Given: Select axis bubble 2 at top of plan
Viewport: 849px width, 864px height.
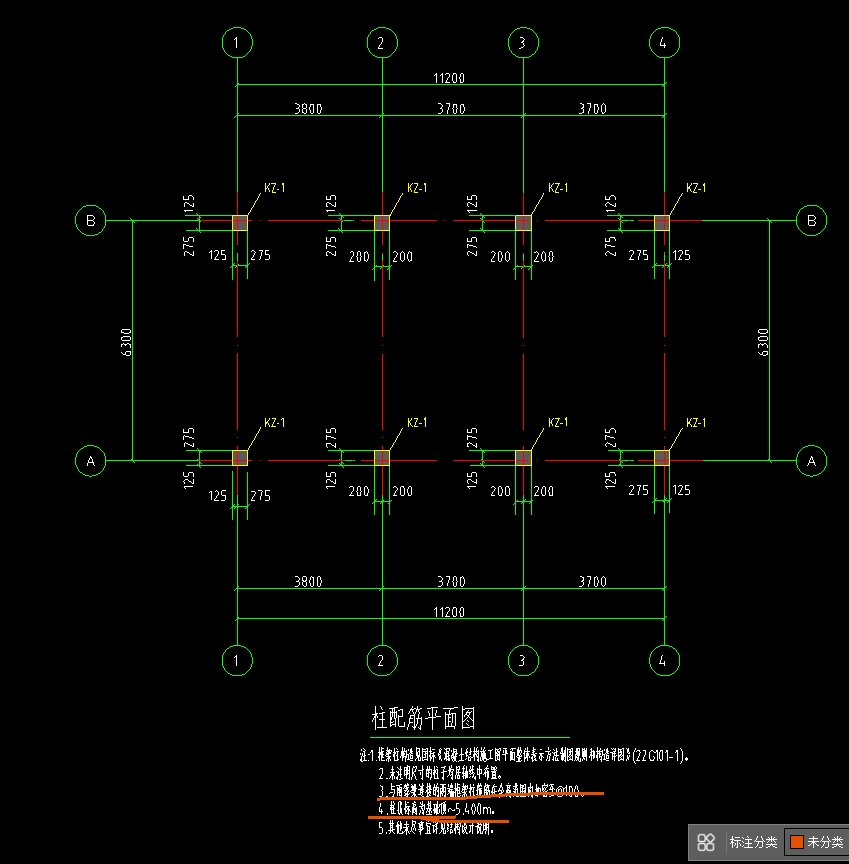Looking at the screenshot, I should pos(382,42).
